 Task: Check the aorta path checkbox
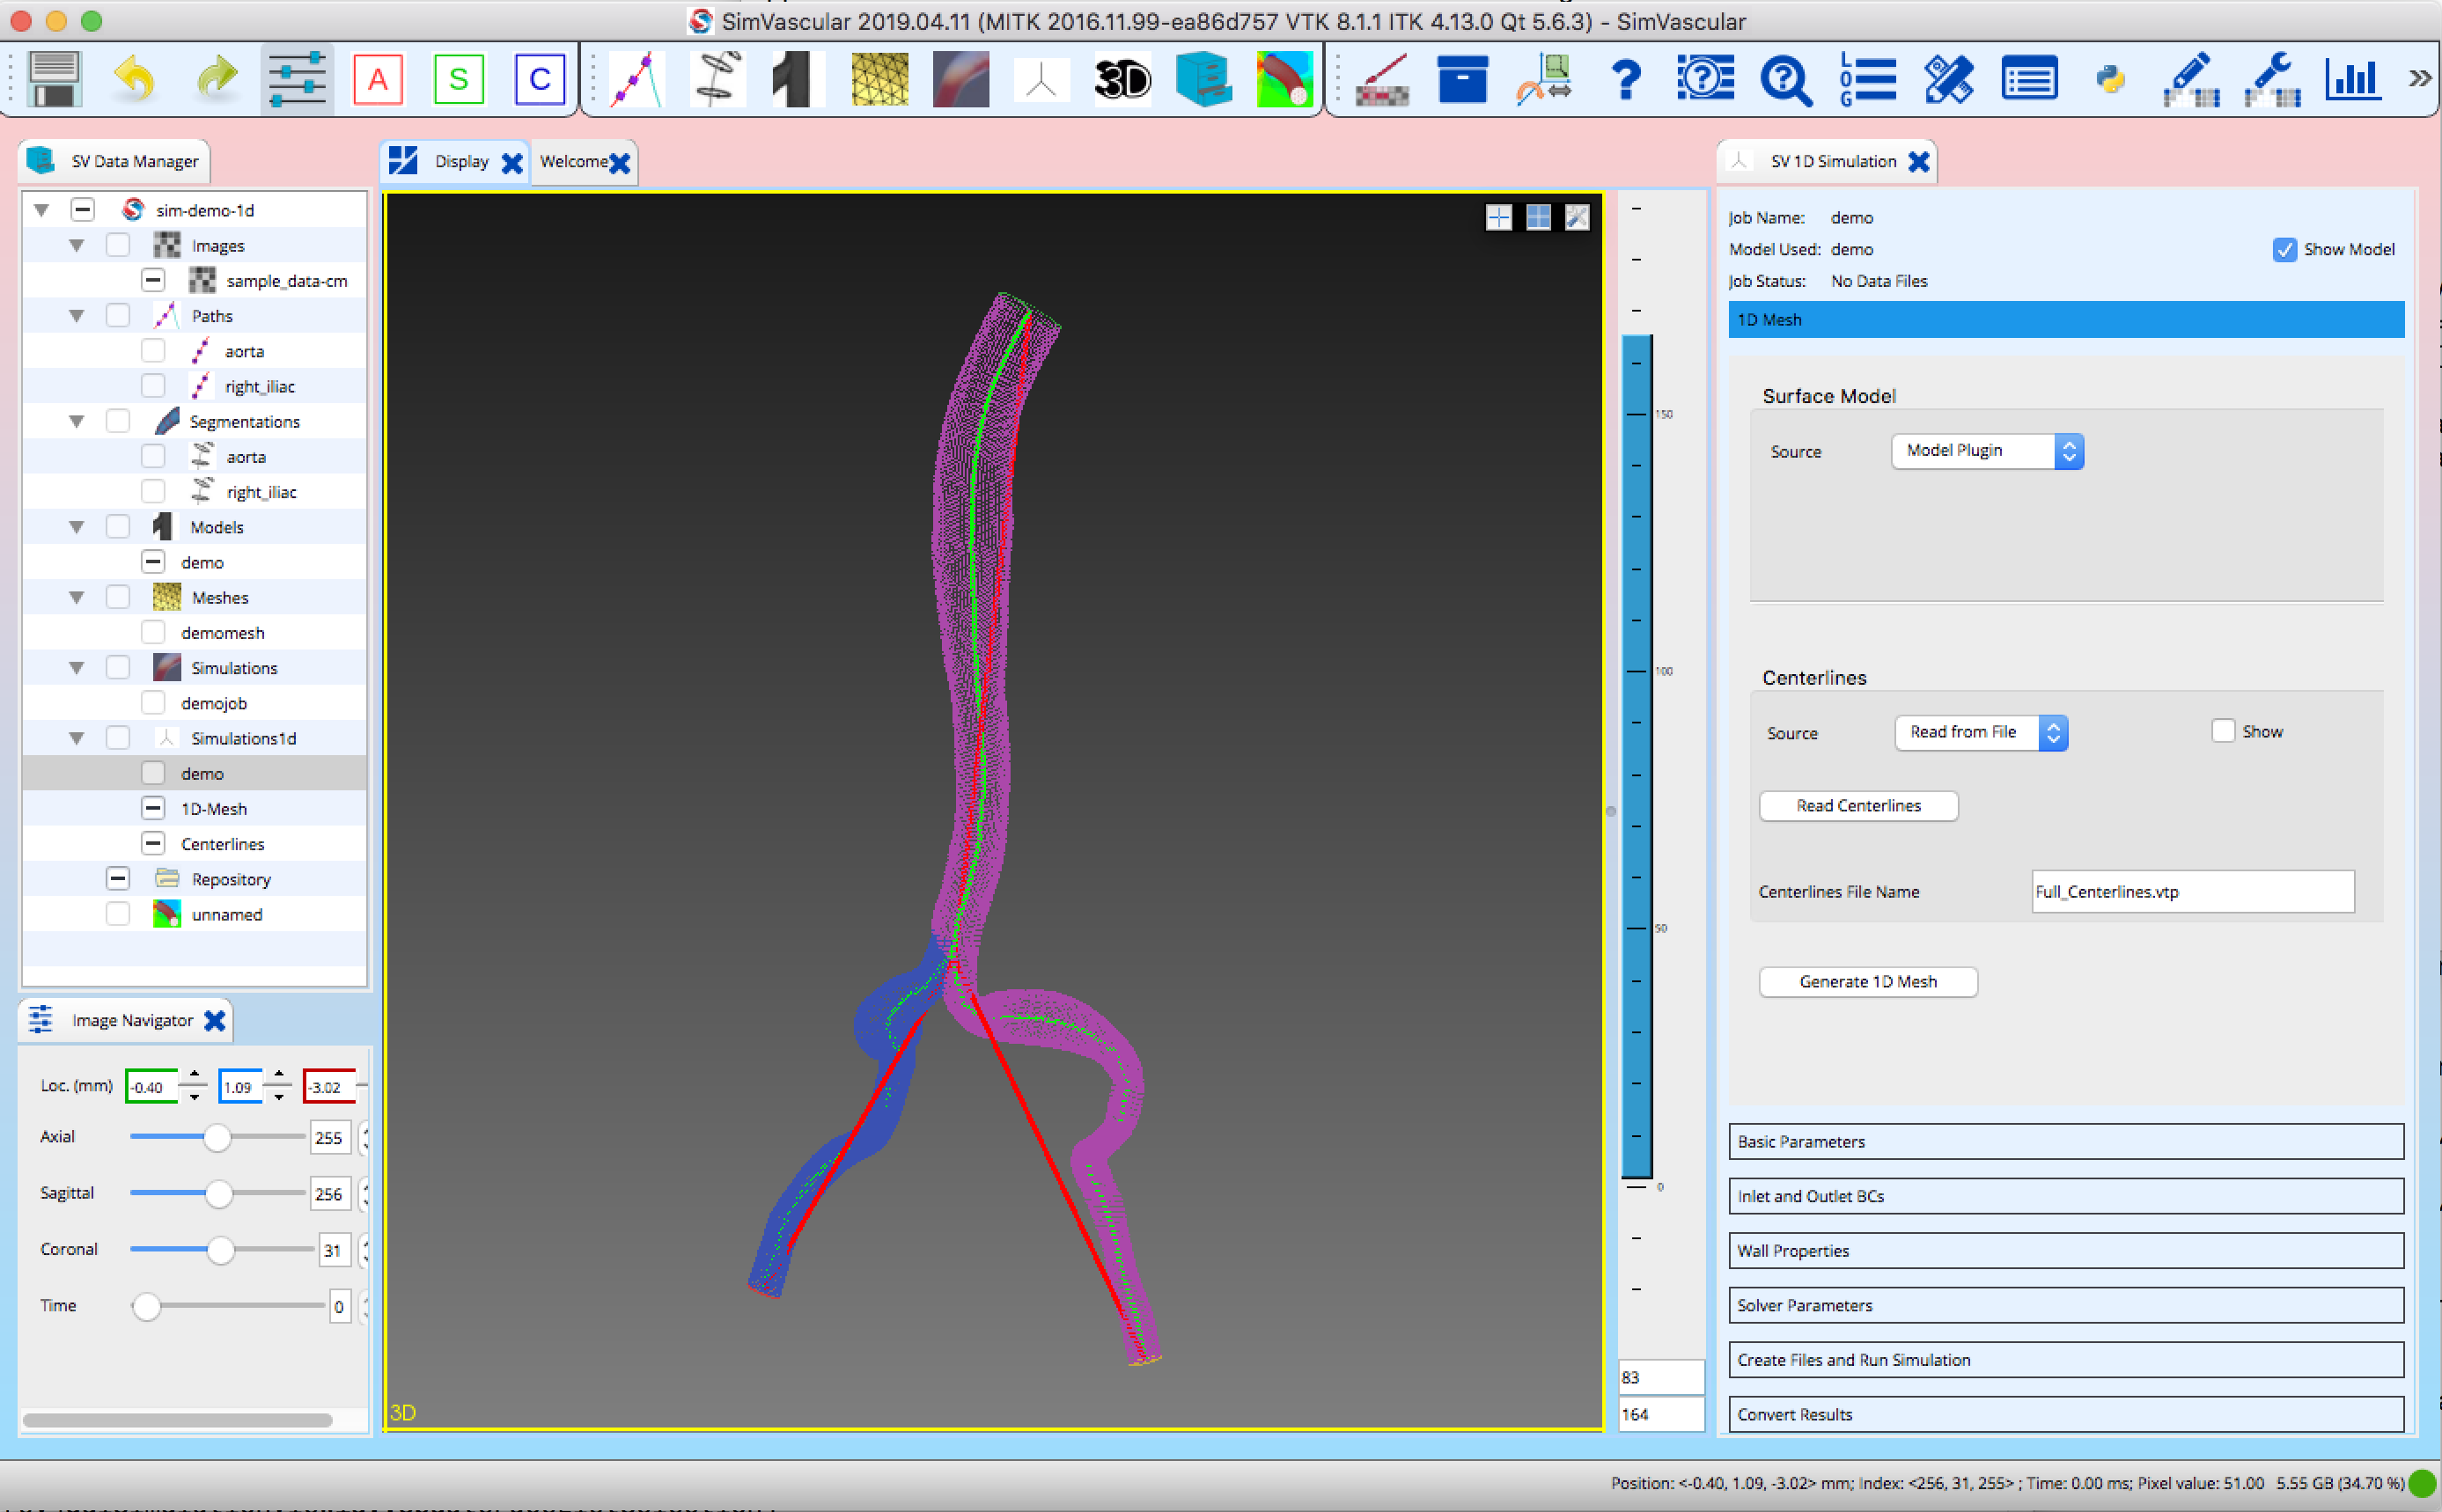(x=153, y=350)
